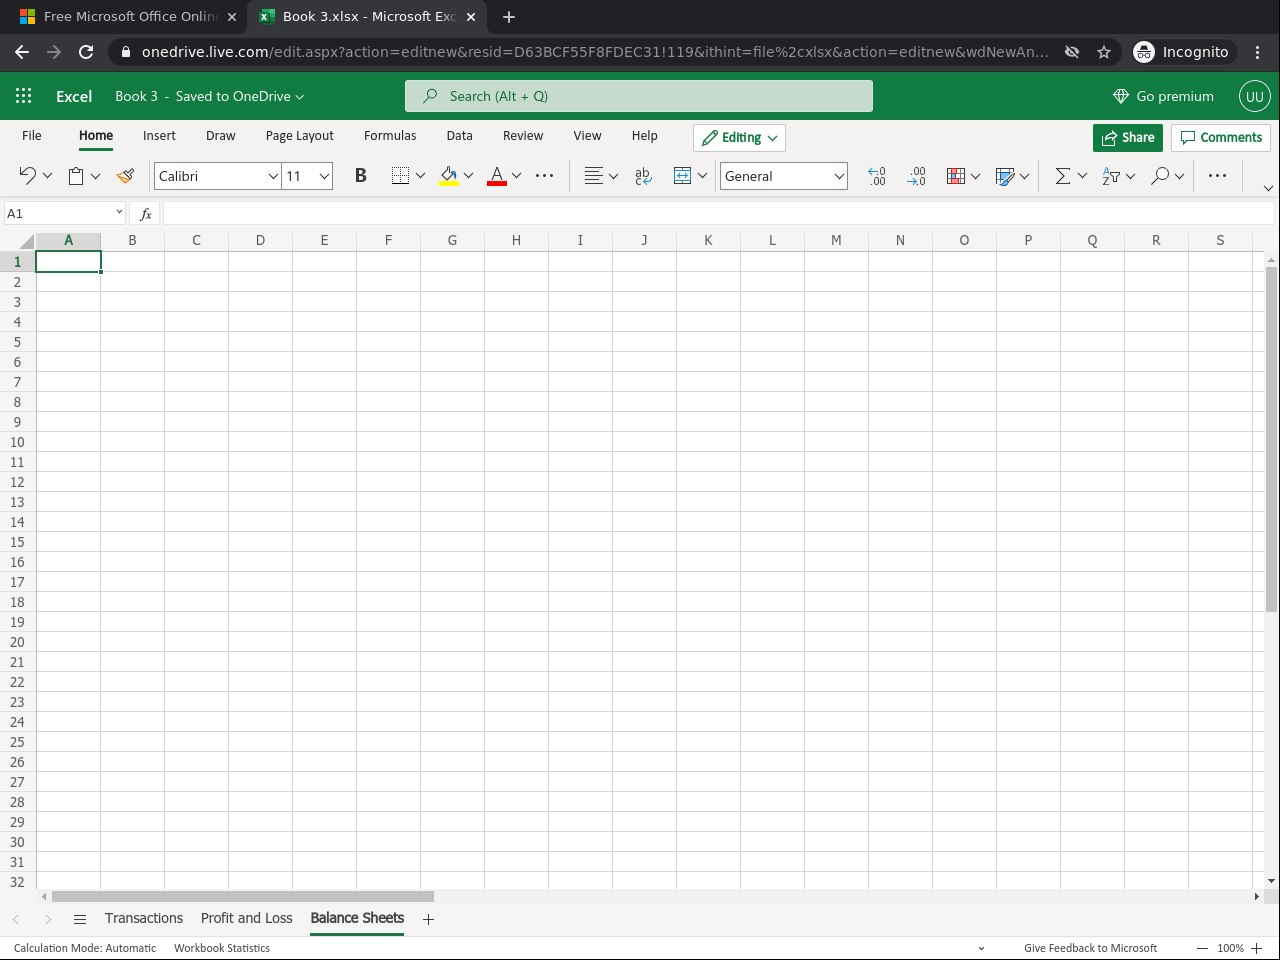Reload the page in Chrome
The width and height of the screenshot is (1280, 960).
tap(86, 52)
